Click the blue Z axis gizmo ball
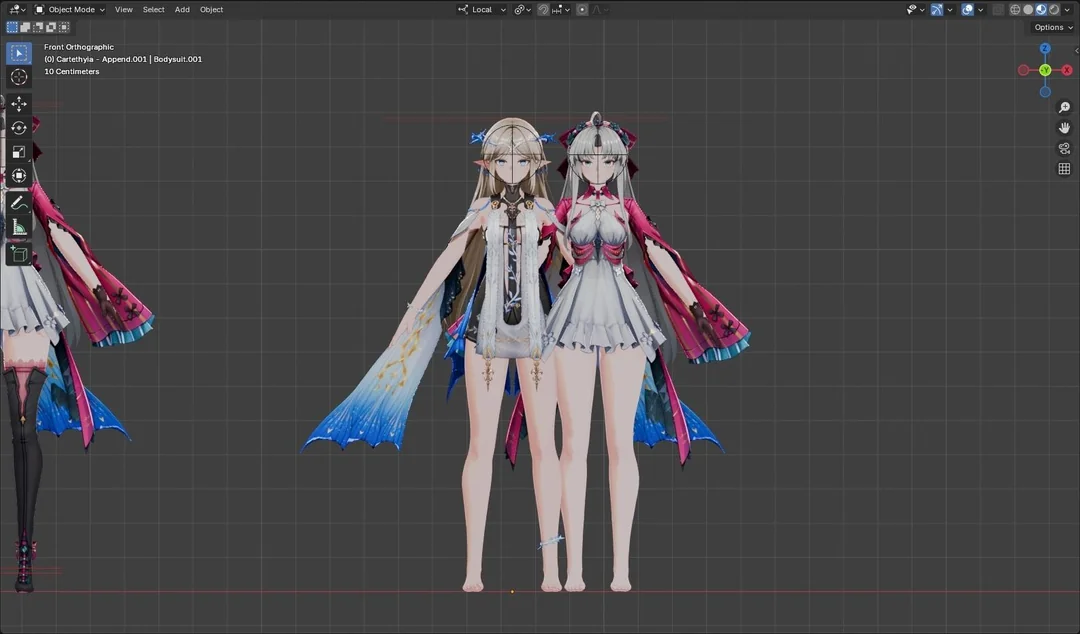Screen dimensions: 1080x634 (1045, 48)
